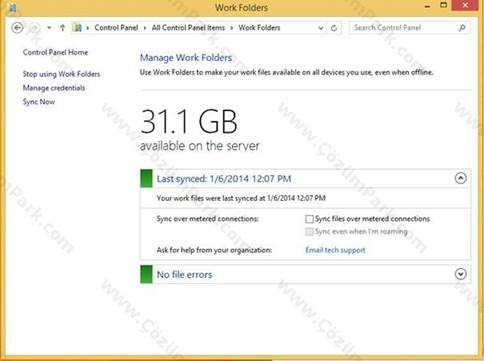Select All Control Panel Items breadcrumb
The height and width of the screenshot is (361, 484).
point(188,28)
